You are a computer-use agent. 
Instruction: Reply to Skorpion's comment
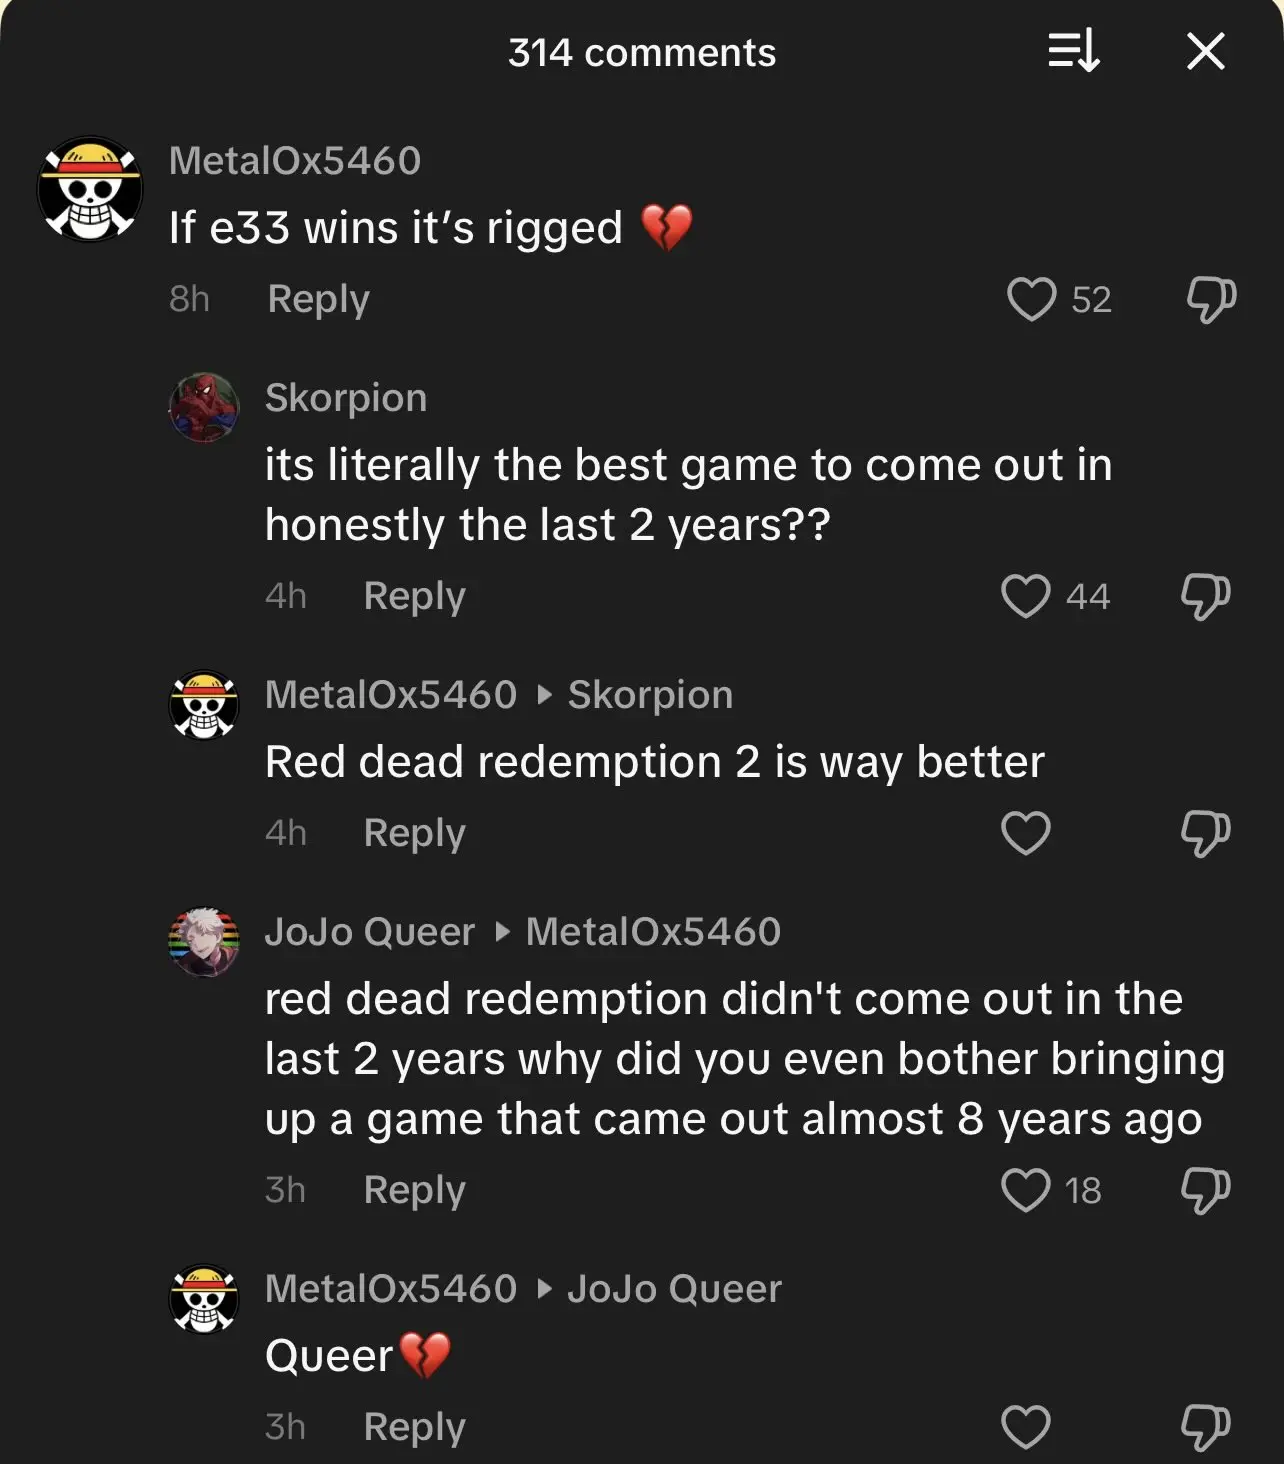pyautogui.click(x=414, y=596)
